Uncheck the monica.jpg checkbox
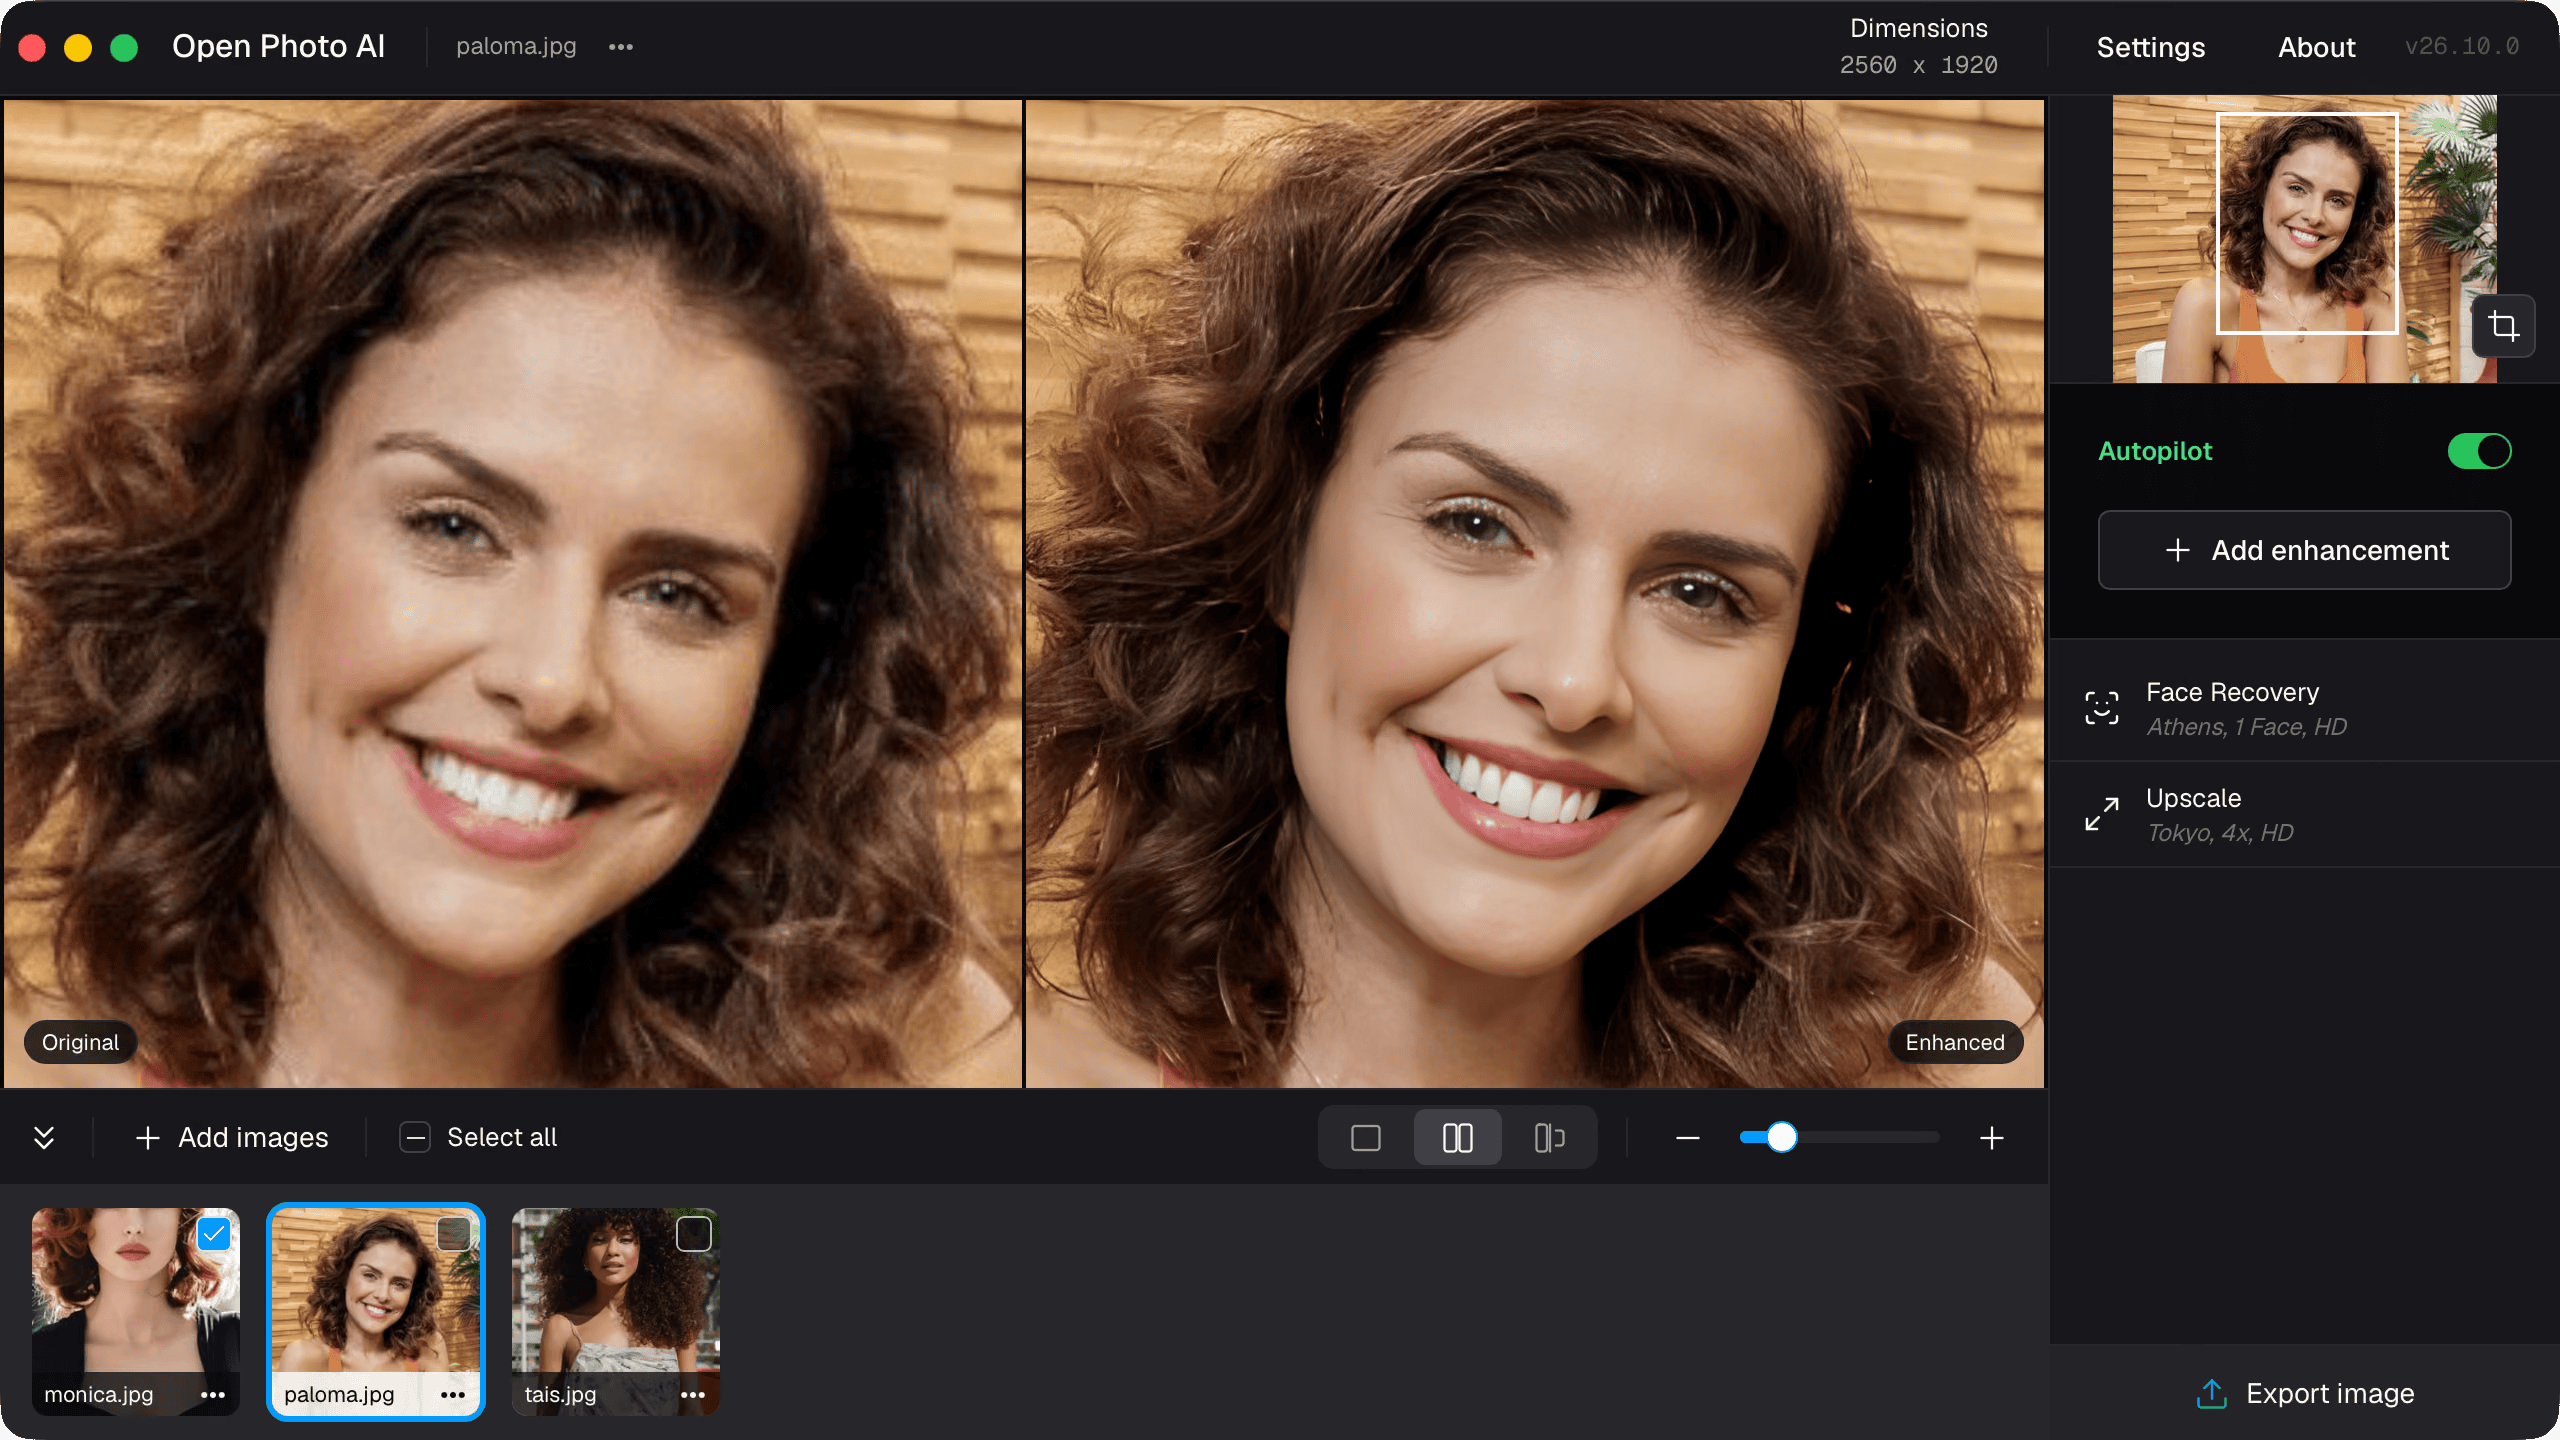2560x1440 pixels. 214,1235
